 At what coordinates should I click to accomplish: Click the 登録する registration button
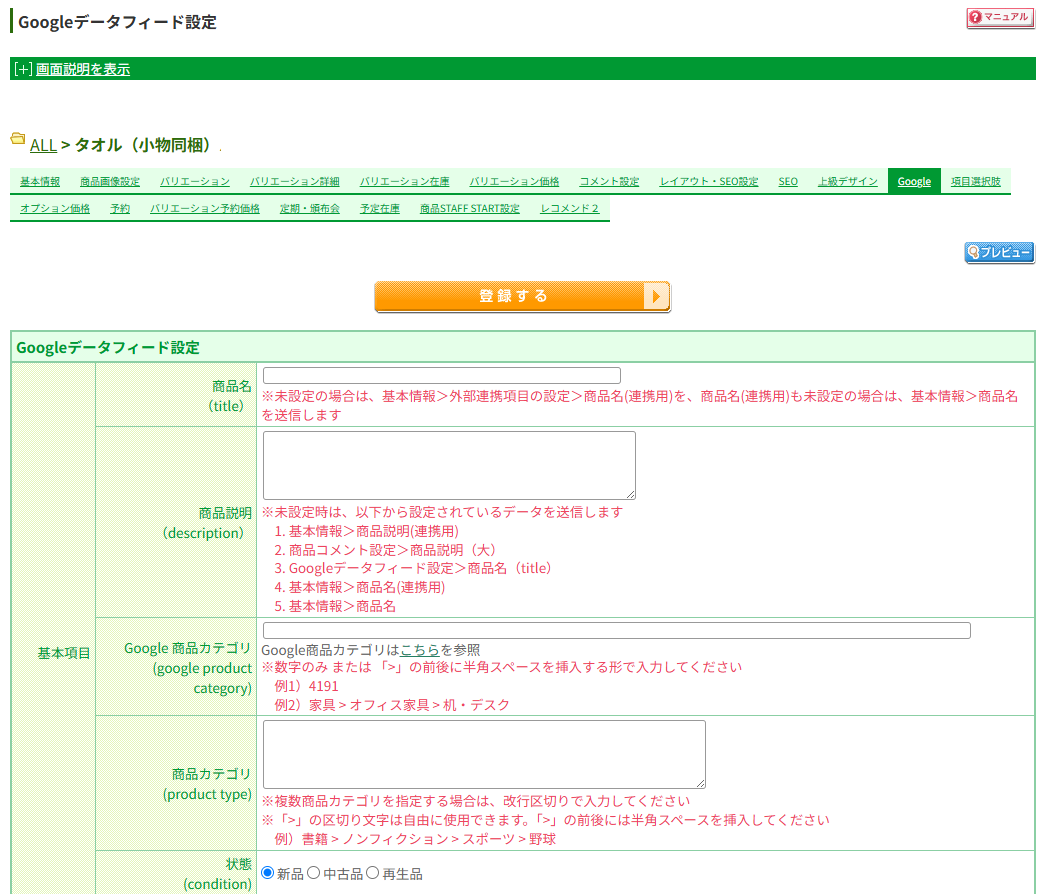point(521,297)
